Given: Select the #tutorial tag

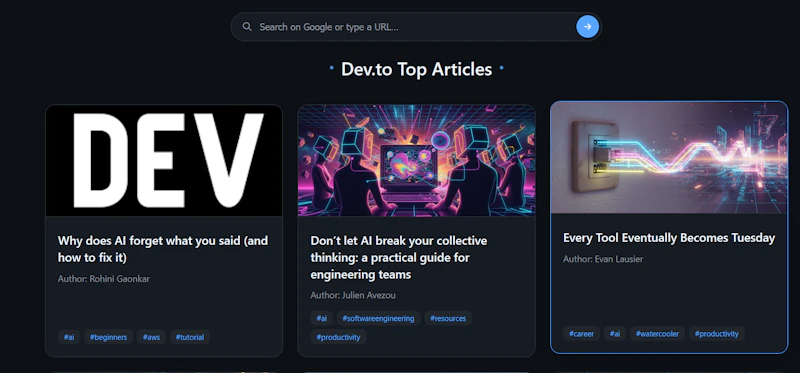Looking at the screenshot, I should (190, 337).
